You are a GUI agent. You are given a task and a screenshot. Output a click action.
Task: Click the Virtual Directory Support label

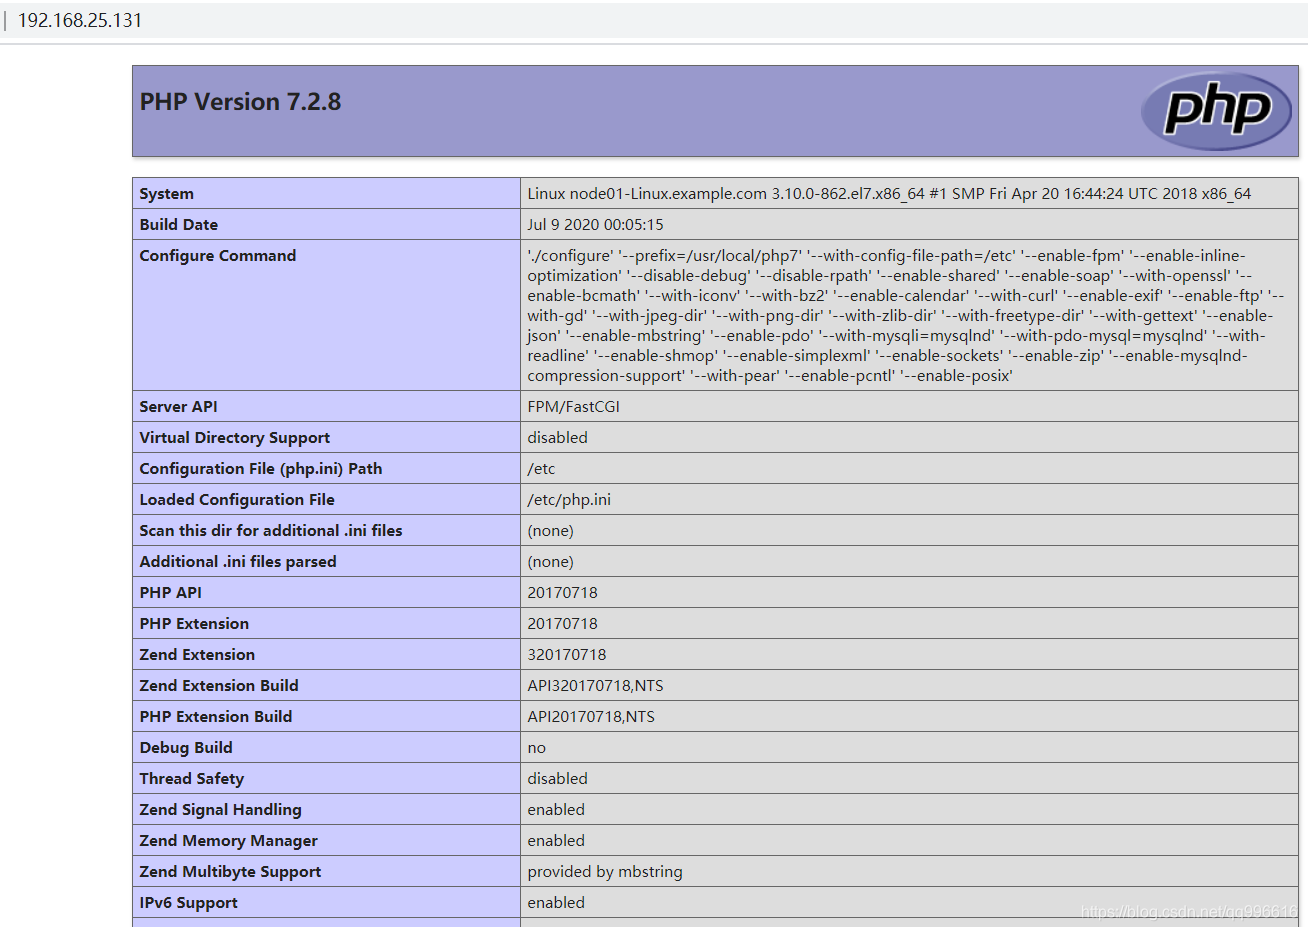click(235, 438)
